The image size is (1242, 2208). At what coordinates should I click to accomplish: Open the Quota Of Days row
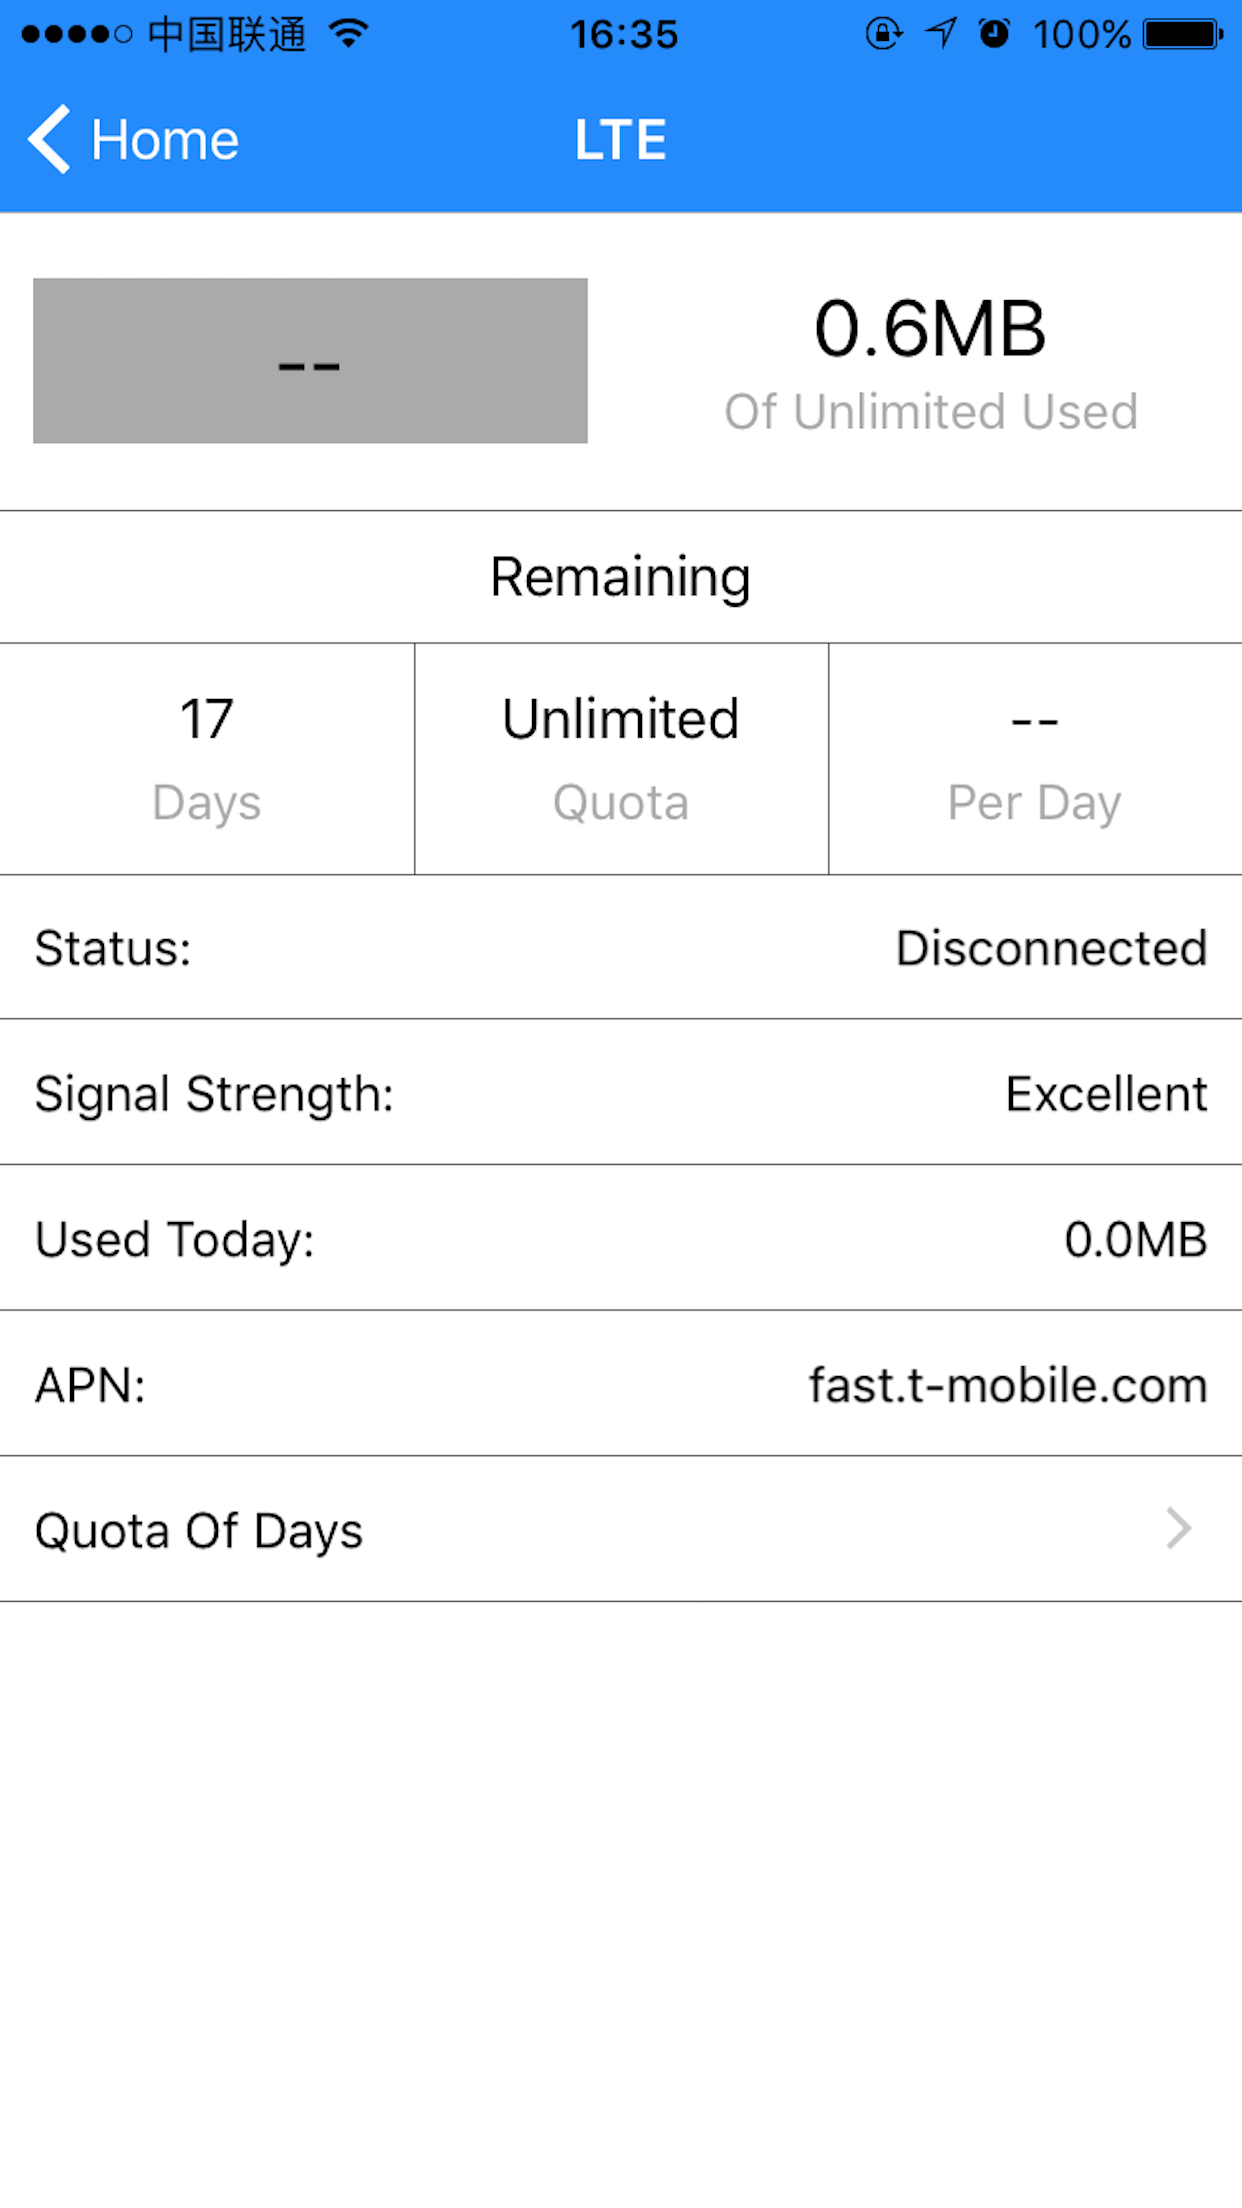[621, 1529]
